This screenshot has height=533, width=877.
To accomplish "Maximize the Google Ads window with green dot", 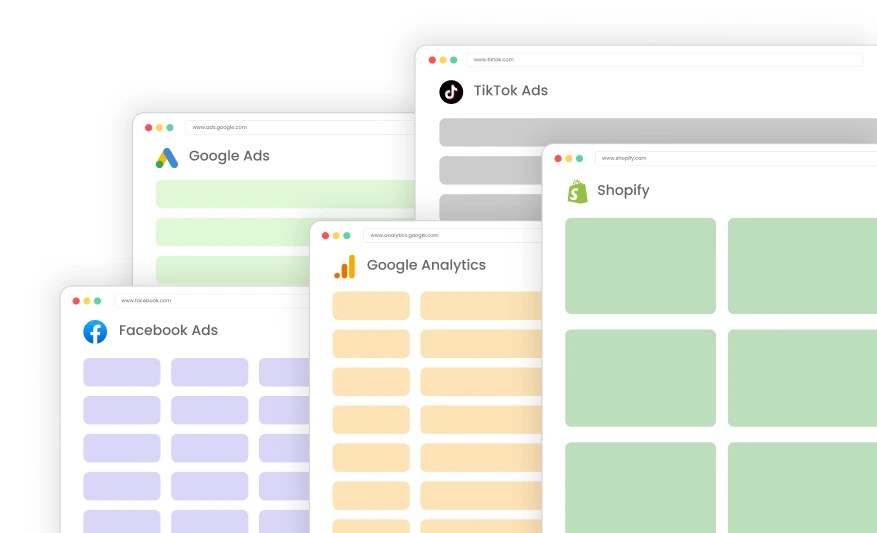I will tap(170, 128).
